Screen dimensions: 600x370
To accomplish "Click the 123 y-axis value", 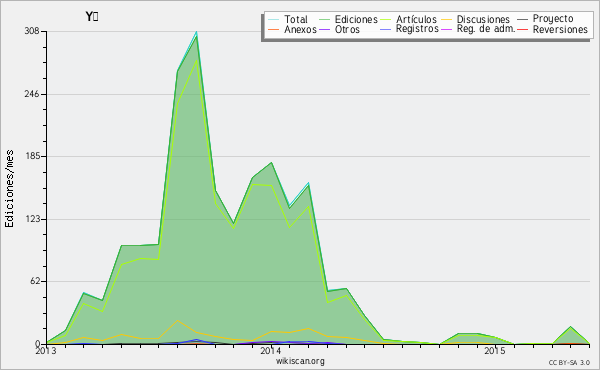I will pyautogui.click(x=32, y=219).
